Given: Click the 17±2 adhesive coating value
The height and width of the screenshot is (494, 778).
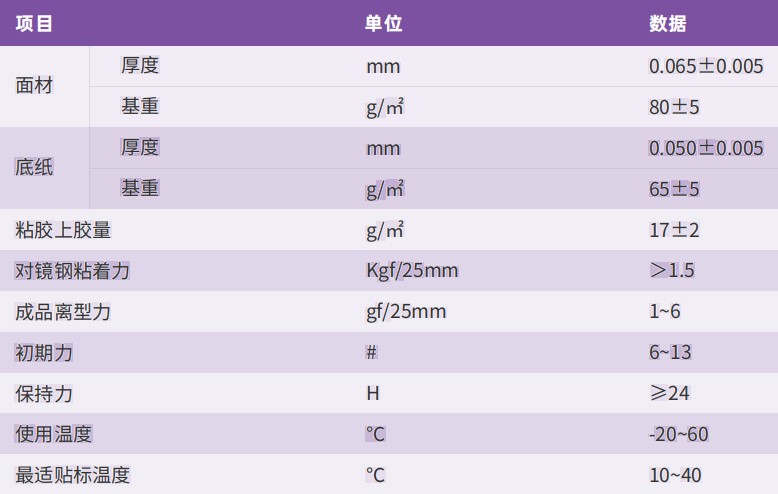Looking at the screenshot, I should (x=674, y=230).
